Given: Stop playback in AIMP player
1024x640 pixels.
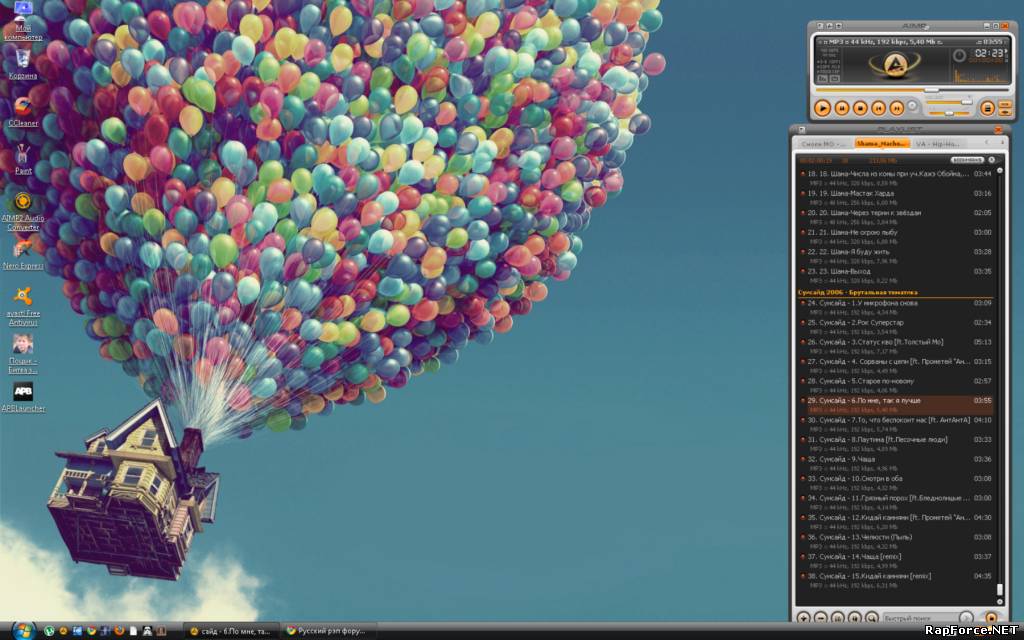Looking at the screenshot, I should tap(860, 108).
